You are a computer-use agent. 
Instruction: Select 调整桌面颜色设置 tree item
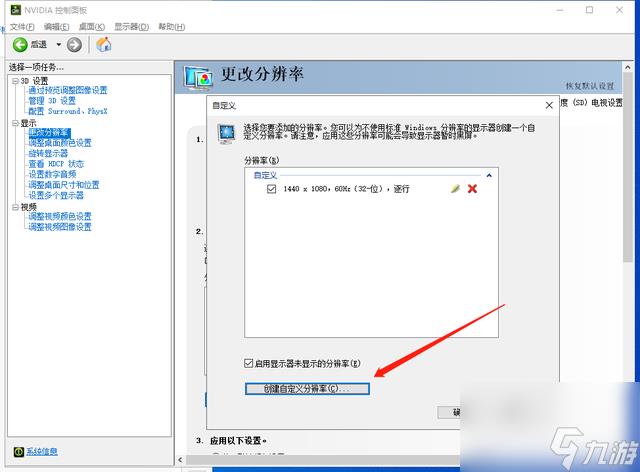60,143
